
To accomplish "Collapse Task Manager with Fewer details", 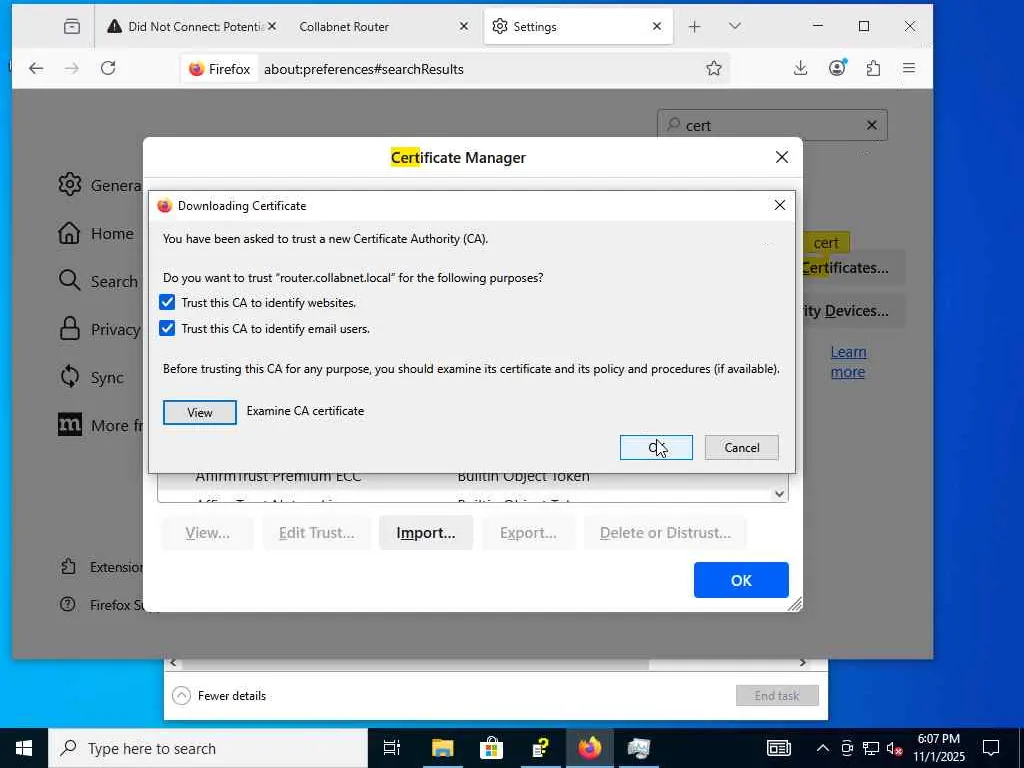I will [x=220, y=696].
